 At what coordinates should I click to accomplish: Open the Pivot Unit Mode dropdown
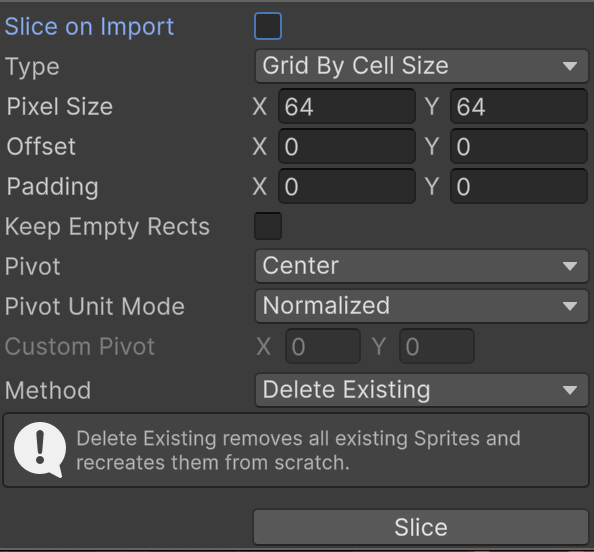[422, 306]
